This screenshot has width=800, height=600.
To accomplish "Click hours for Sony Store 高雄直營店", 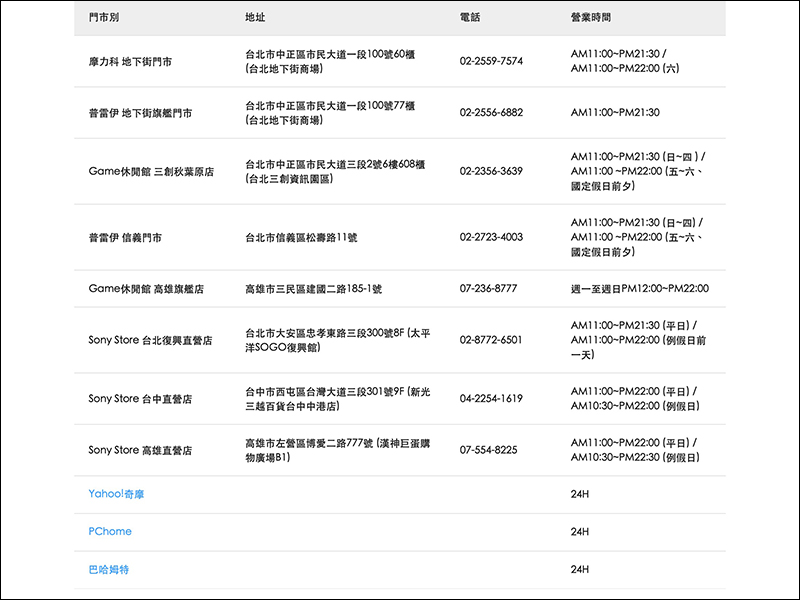I will click(635, 451).
